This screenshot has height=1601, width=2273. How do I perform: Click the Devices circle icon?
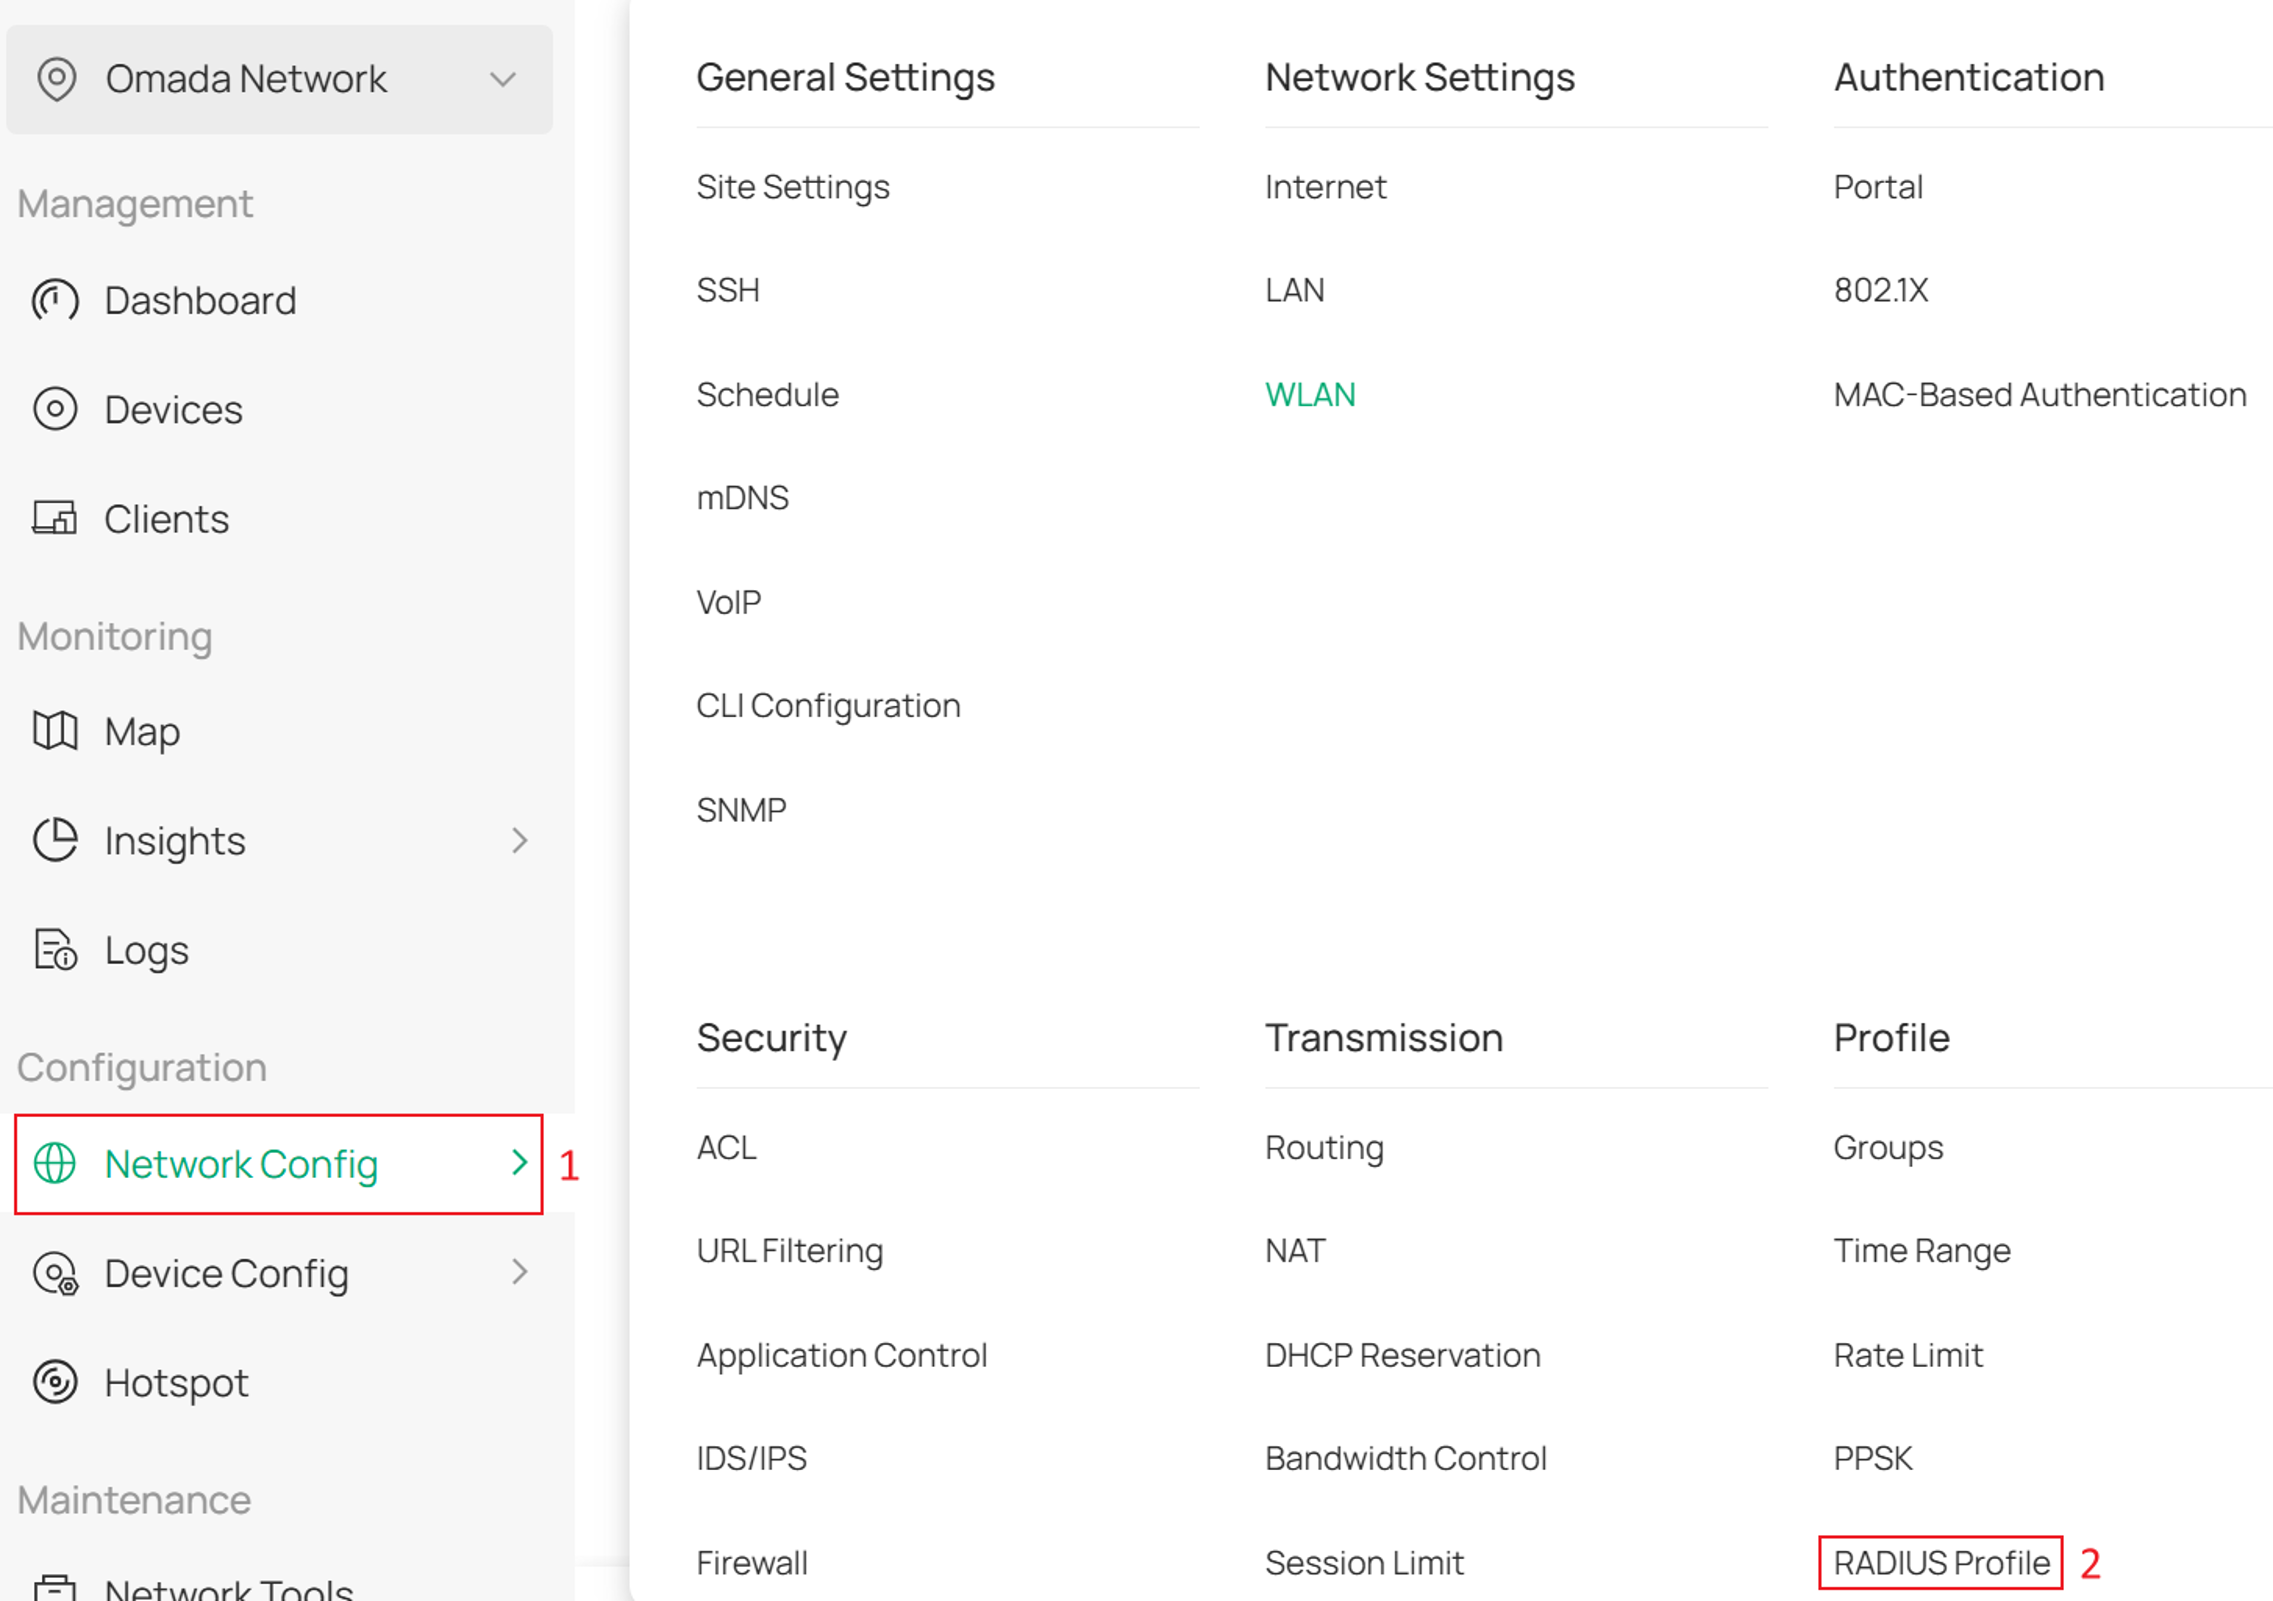point(55,409)
